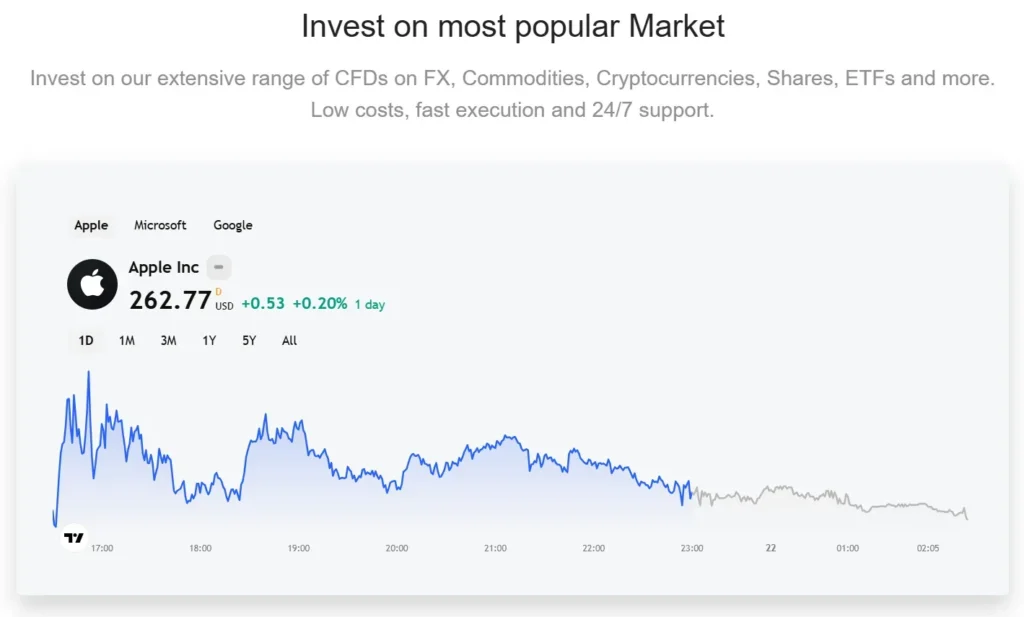Switch to the Microsoft tab
The height and width of the screenshot is (617, 1024).
point(160,225)
